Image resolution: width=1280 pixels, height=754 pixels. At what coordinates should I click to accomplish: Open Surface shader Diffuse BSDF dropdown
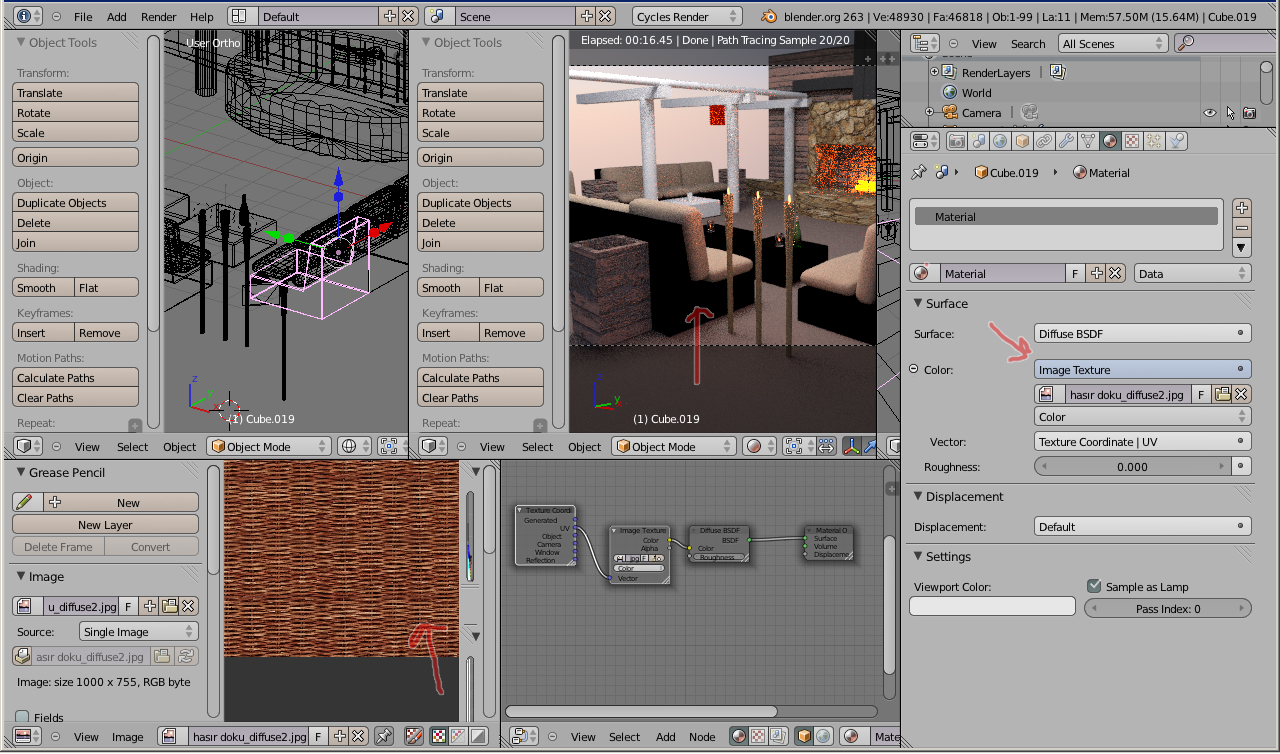tap(1142, 333)
